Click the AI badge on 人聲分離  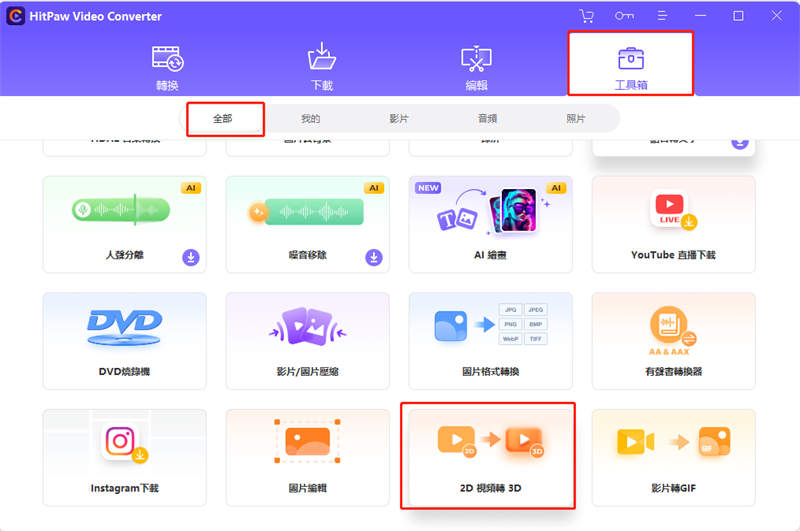(x=191, y=188)
